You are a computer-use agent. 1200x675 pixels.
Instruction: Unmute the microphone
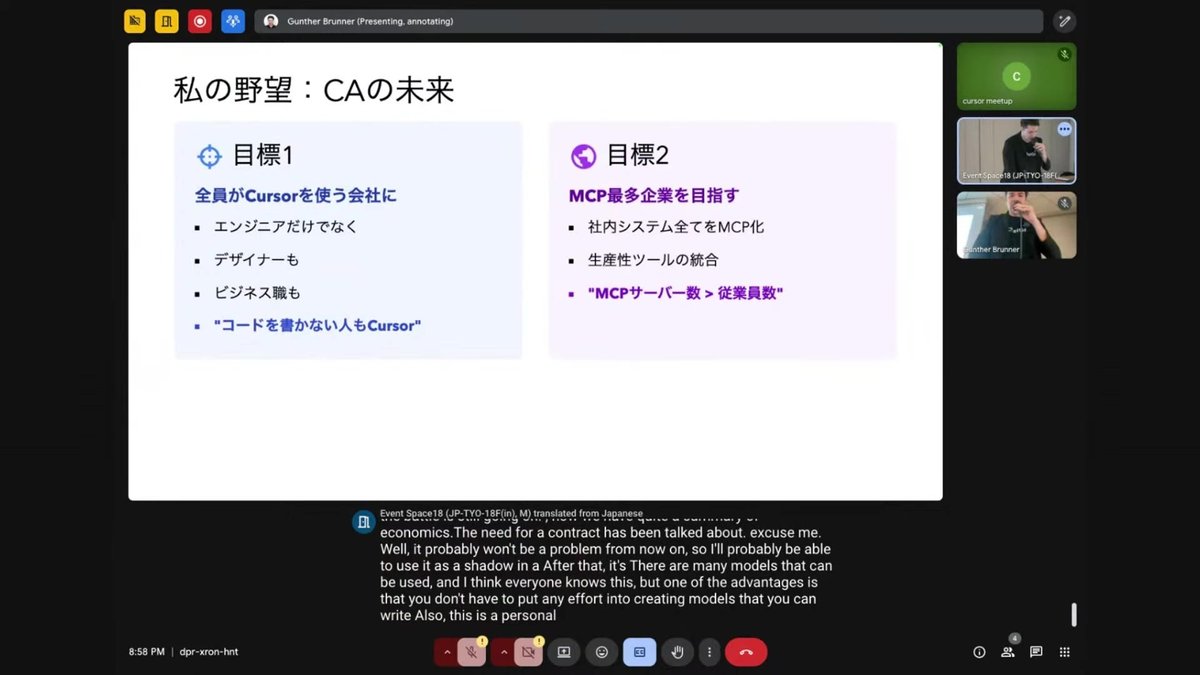470,651
